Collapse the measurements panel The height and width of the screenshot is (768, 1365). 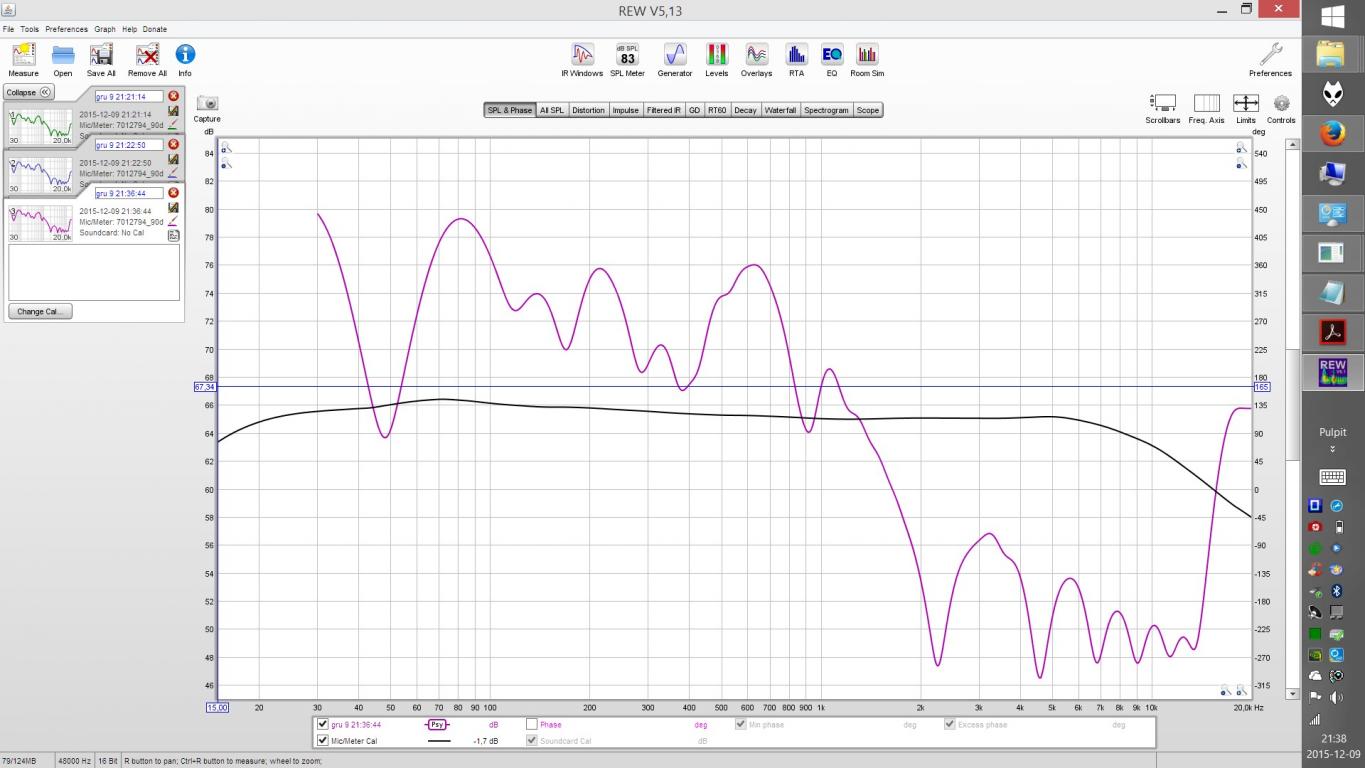click(28, 92)
